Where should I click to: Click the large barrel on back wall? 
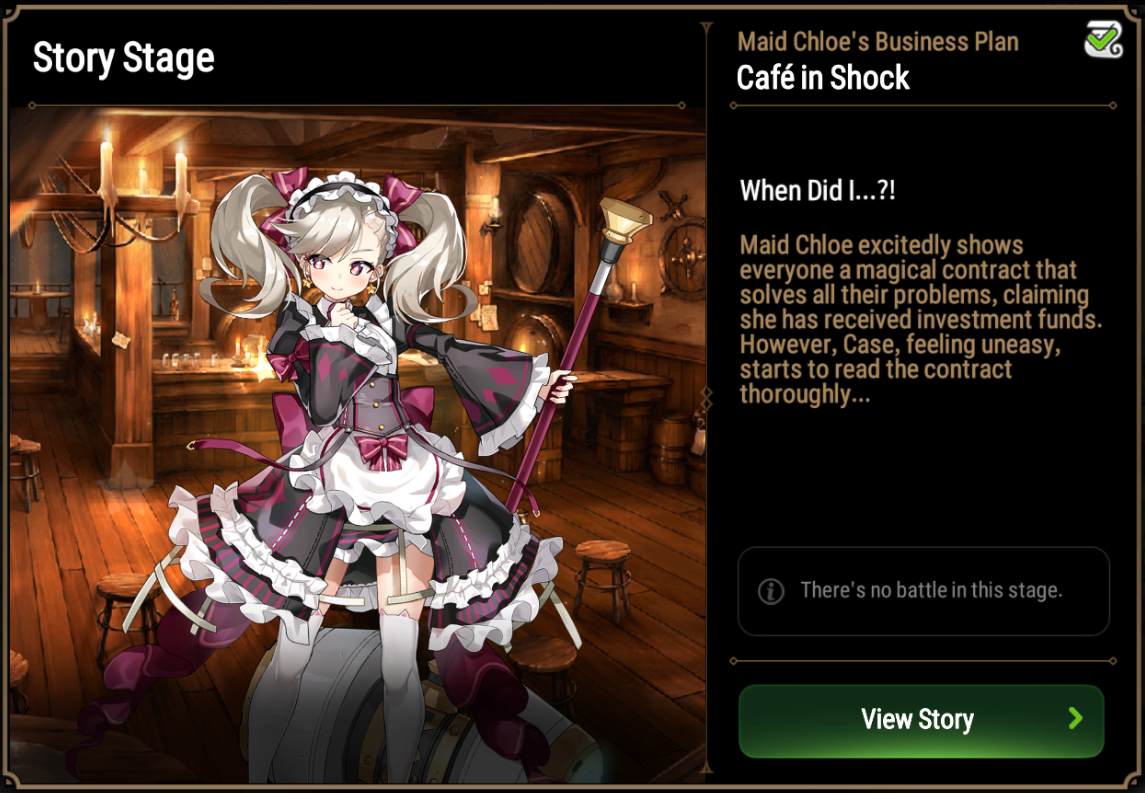tap(541, 242)
